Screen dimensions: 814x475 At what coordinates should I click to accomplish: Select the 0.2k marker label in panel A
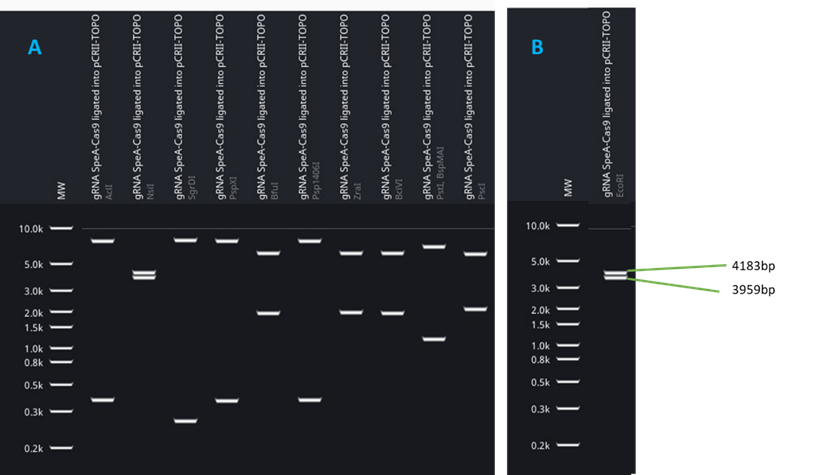tap(33, 449)
